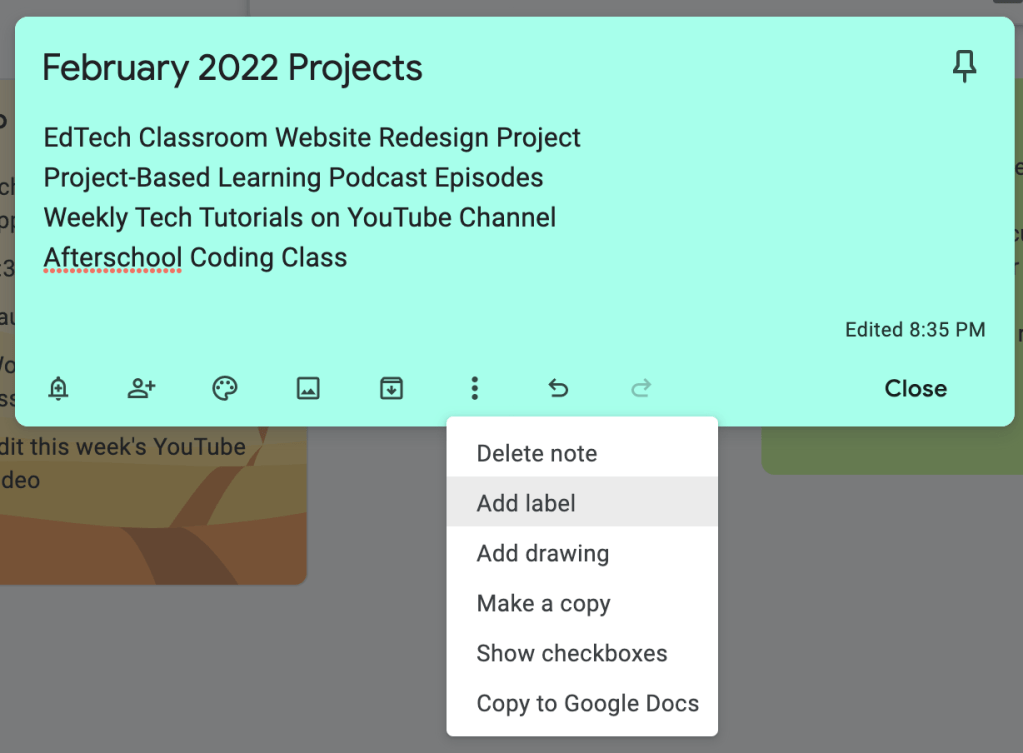The width and height of the screenshot is (1023, 753).
Task: Click the Edited 8:35 PM timestamp
Action: [x=915, y=329]
